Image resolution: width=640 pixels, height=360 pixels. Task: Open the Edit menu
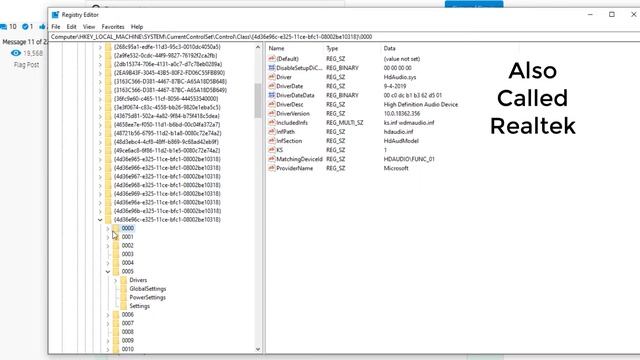[x=71, y=27]
